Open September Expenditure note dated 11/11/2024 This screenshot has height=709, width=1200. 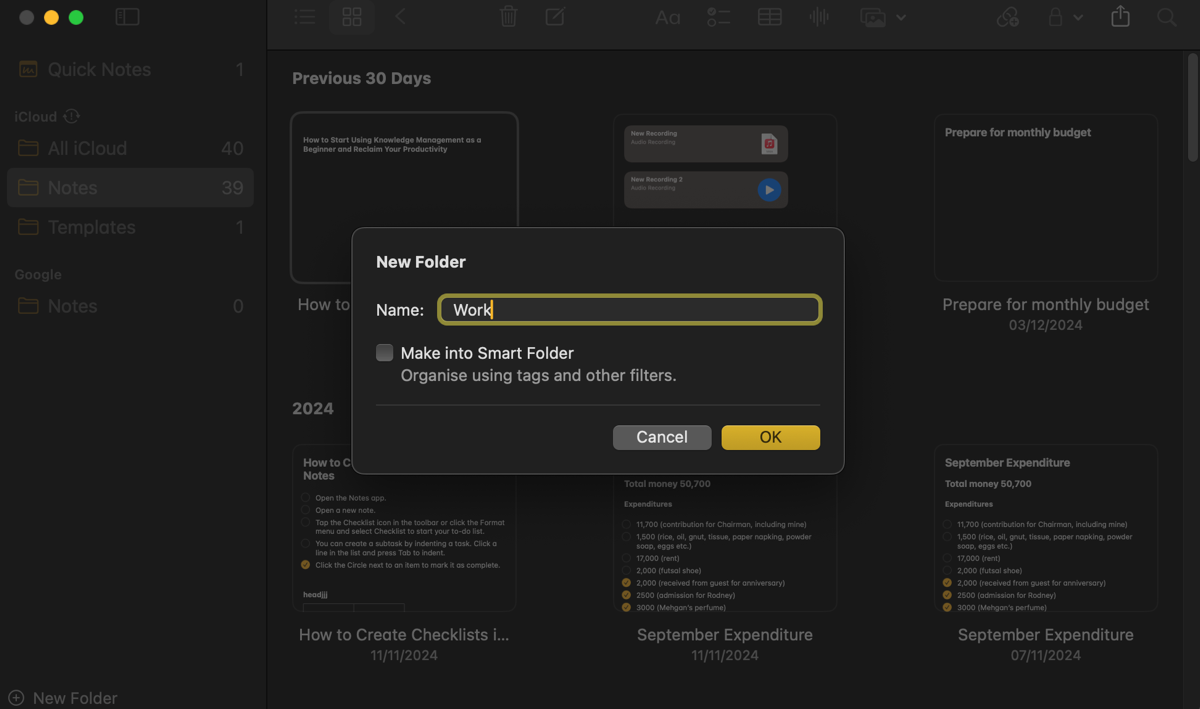click(725, 634)
